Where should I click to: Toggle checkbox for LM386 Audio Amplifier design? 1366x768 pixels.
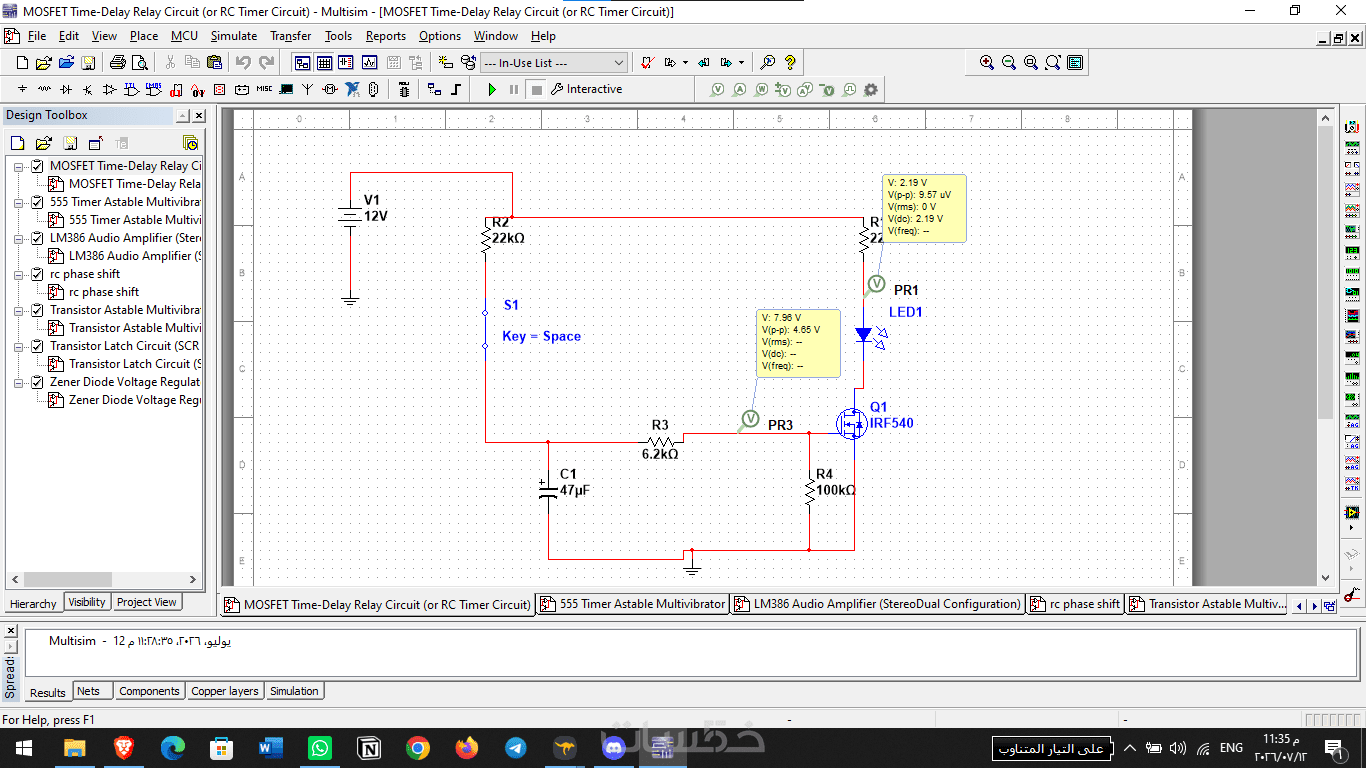38,238
